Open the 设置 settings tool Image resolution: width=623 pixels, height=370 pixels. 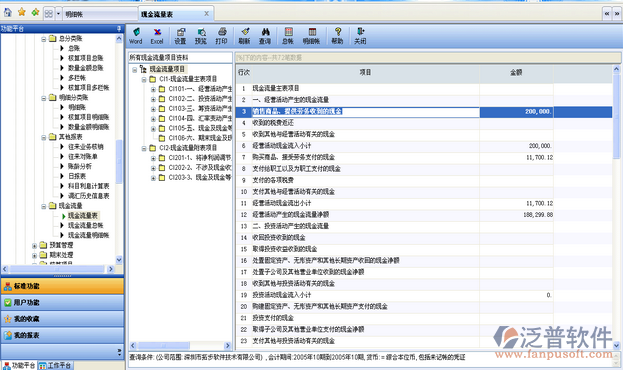(180, 36)
